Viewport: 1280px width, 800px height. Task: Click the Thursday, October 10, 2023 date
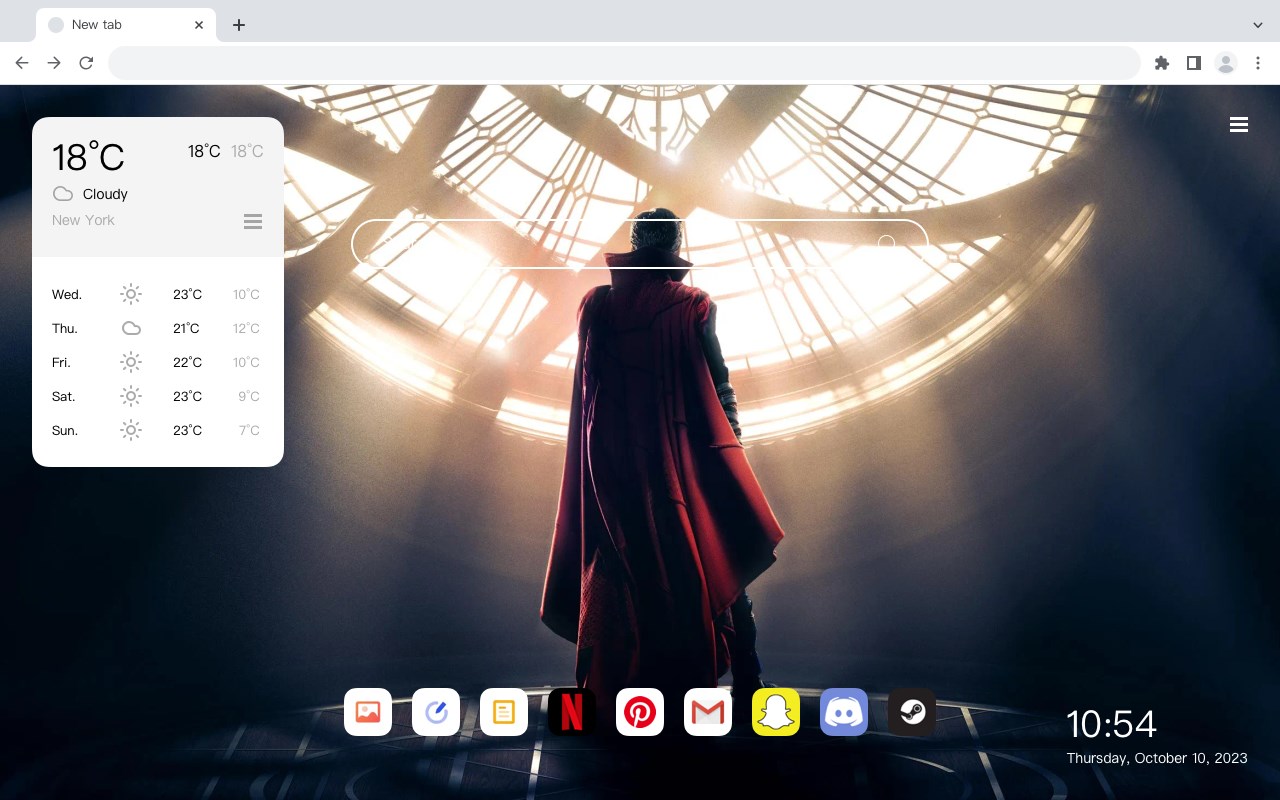pyautogui.click(x=1157, y=758)
